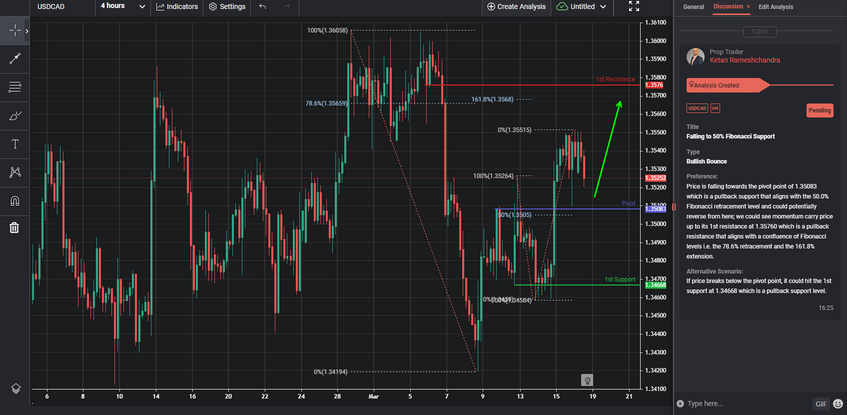Click the 161.8%(1.3568) extension label

pyautogui.click(x=492, y=99)
